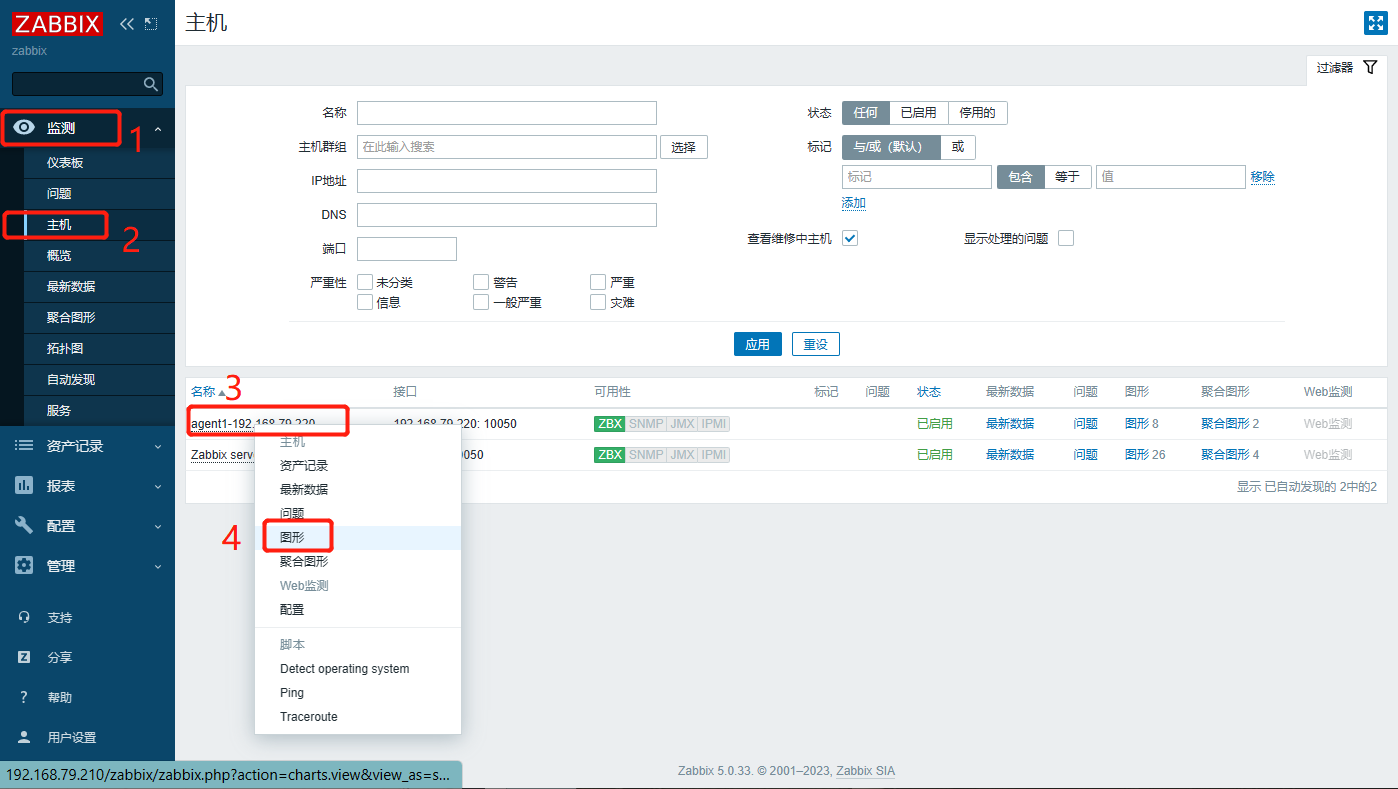Screen dimensions: 1398x789
Task: Check the 警告 severity box
Action: pyautogui.click(x=481, y=283)
